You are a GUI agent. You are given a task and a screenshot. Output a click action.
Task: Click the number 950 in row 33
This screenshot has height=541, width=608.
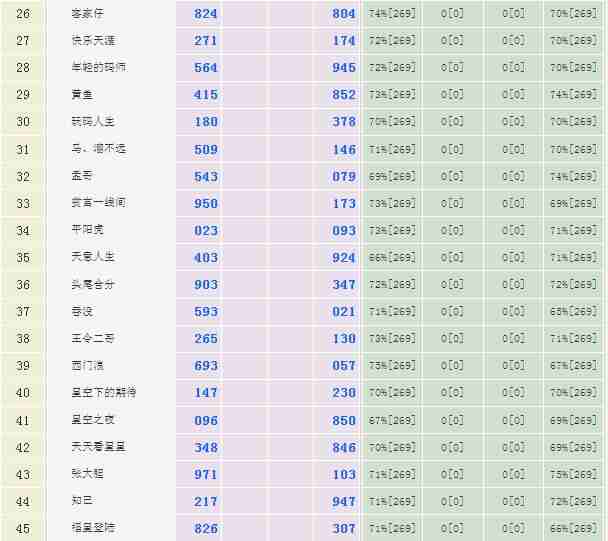(206, 203)
